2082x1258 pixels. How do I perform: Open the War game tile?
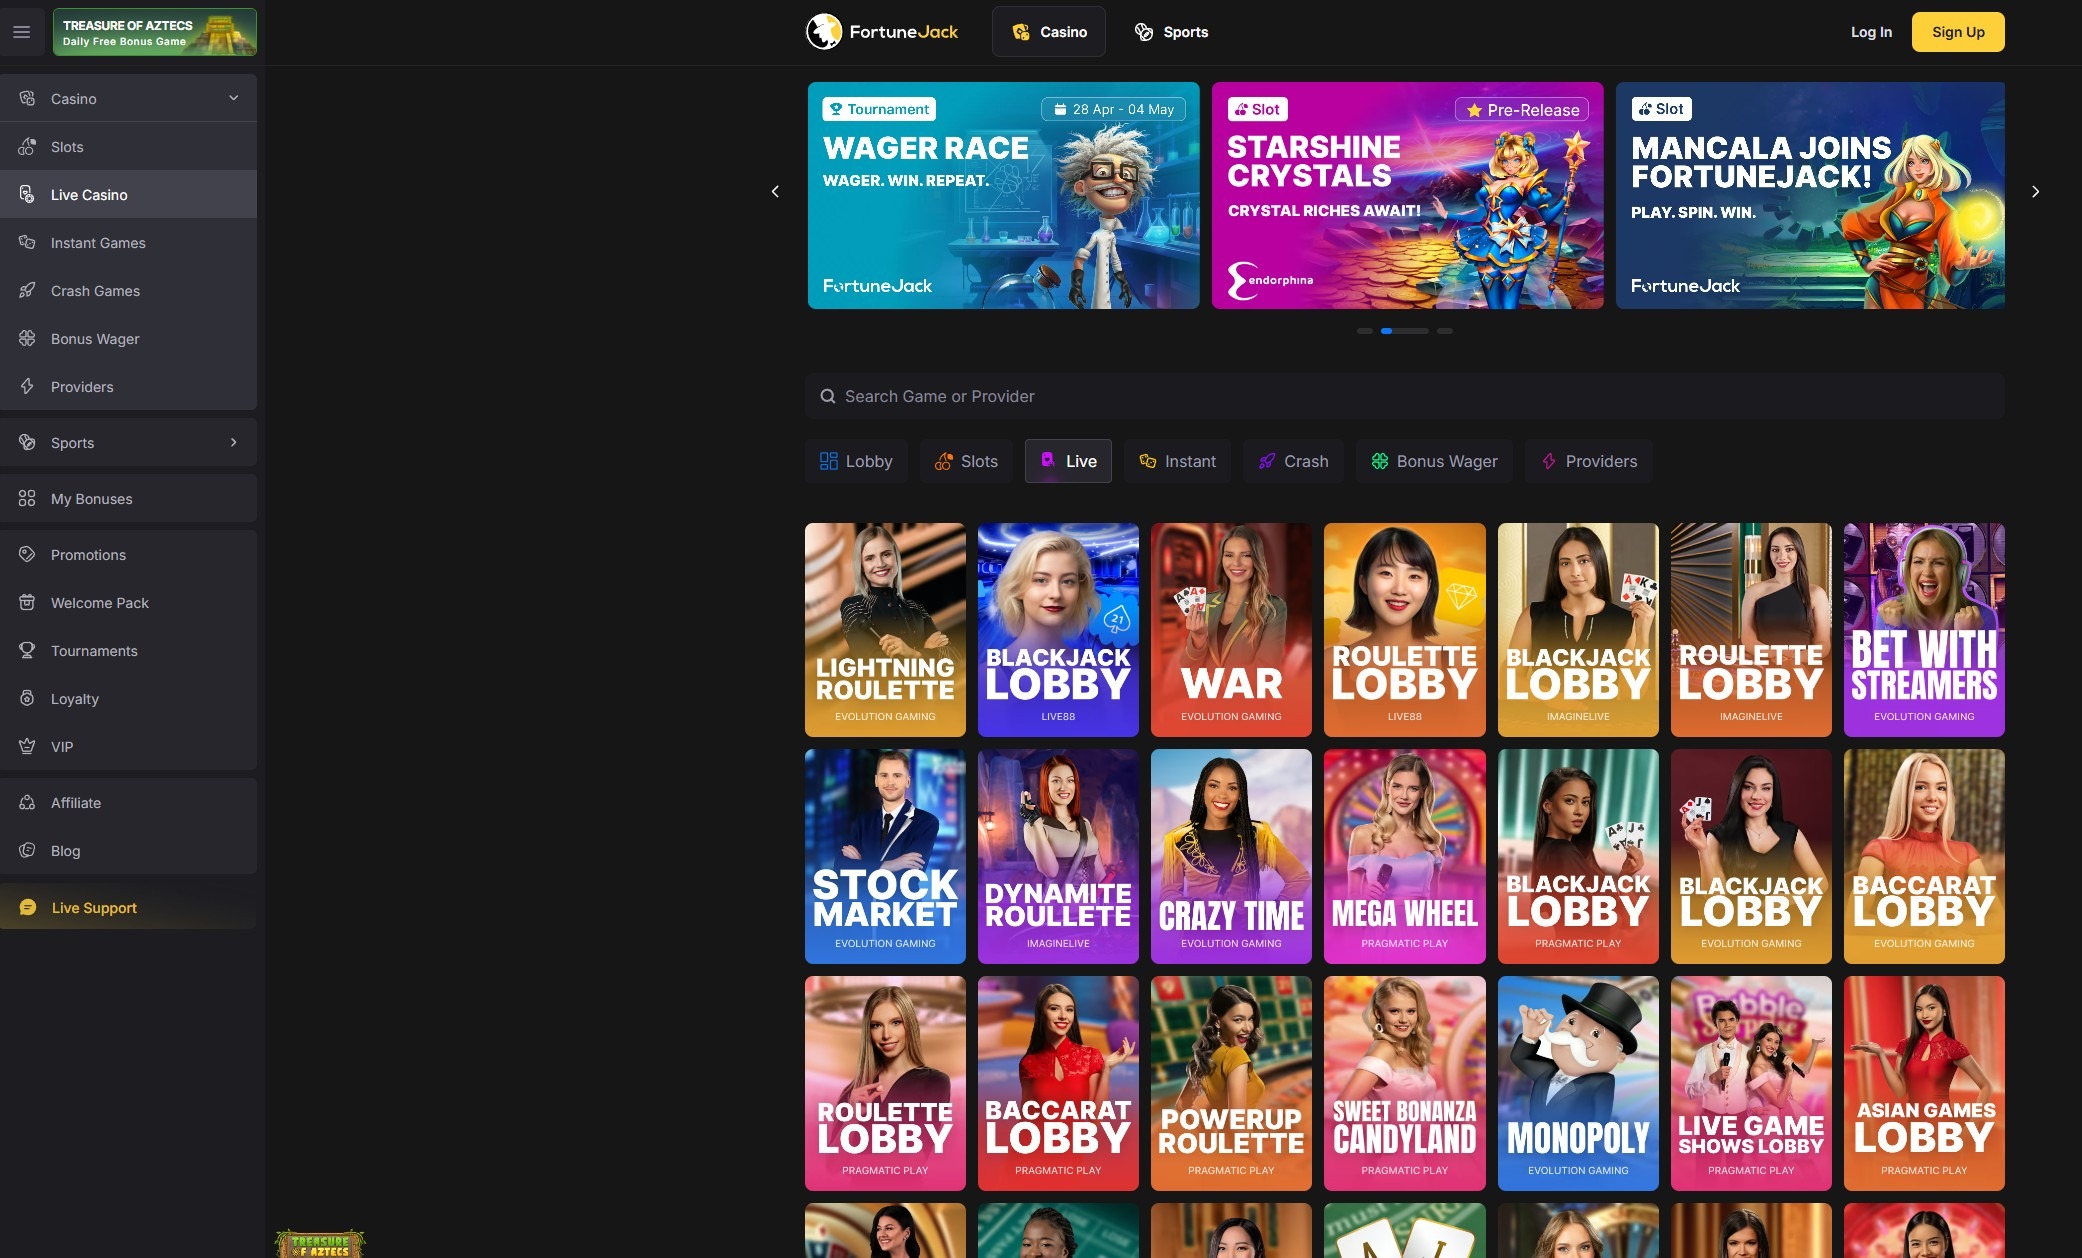point(1231,630)
